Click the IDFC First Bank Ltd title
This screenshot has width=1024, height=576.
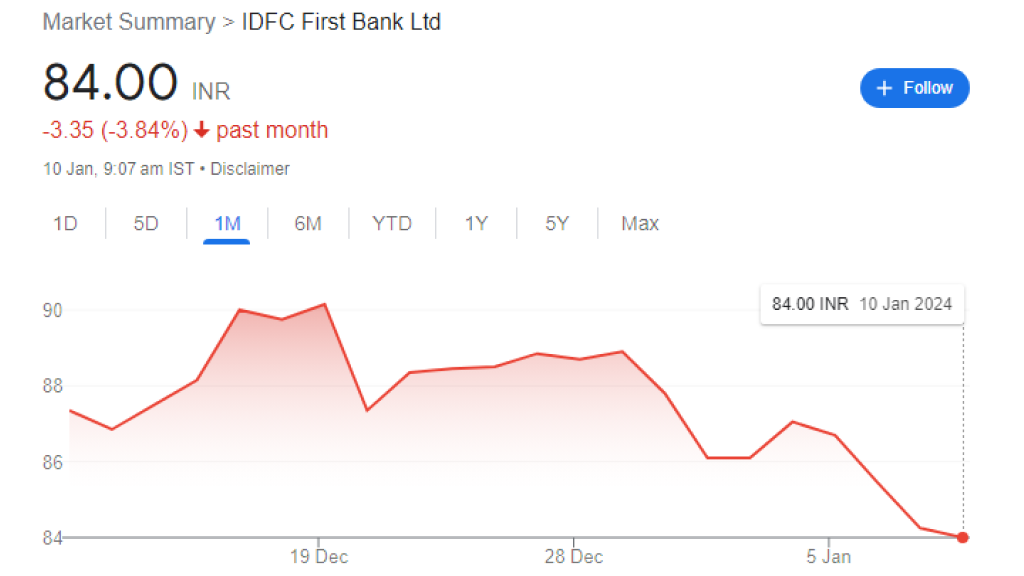point(341,21)
